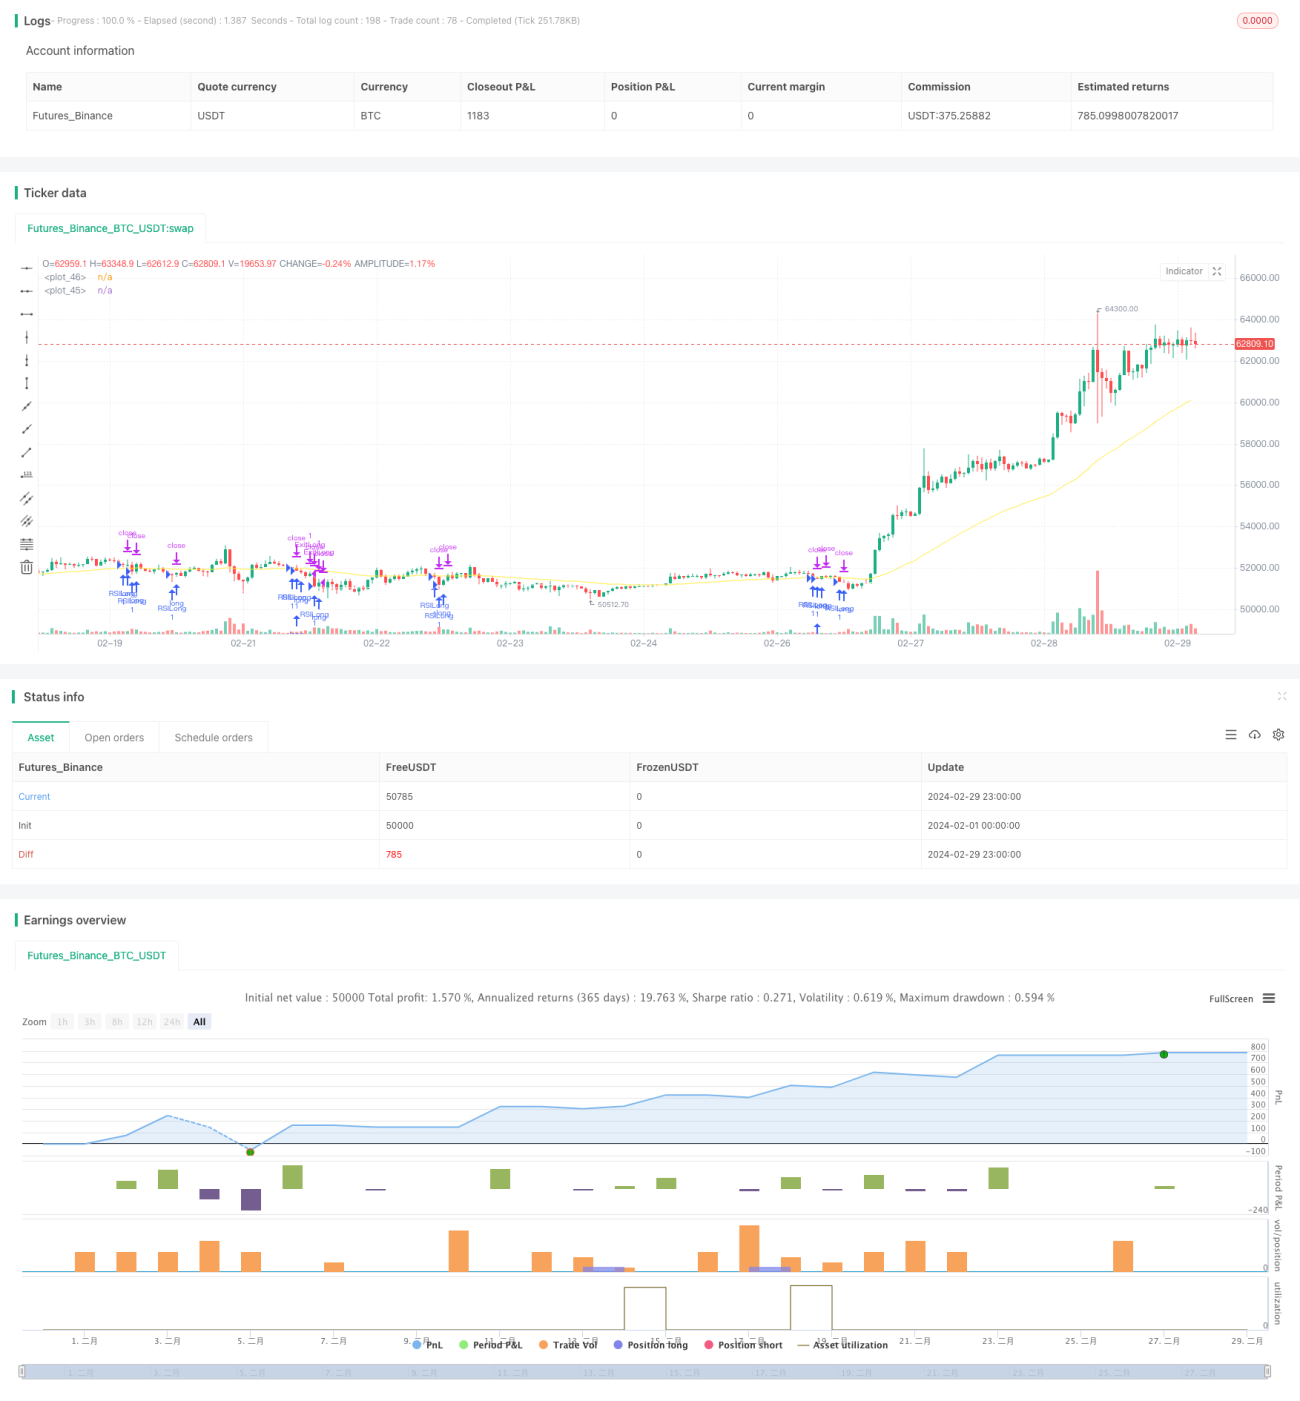Open the status info list-view icon
1300x1401 pixels.
click(1231, 734)
